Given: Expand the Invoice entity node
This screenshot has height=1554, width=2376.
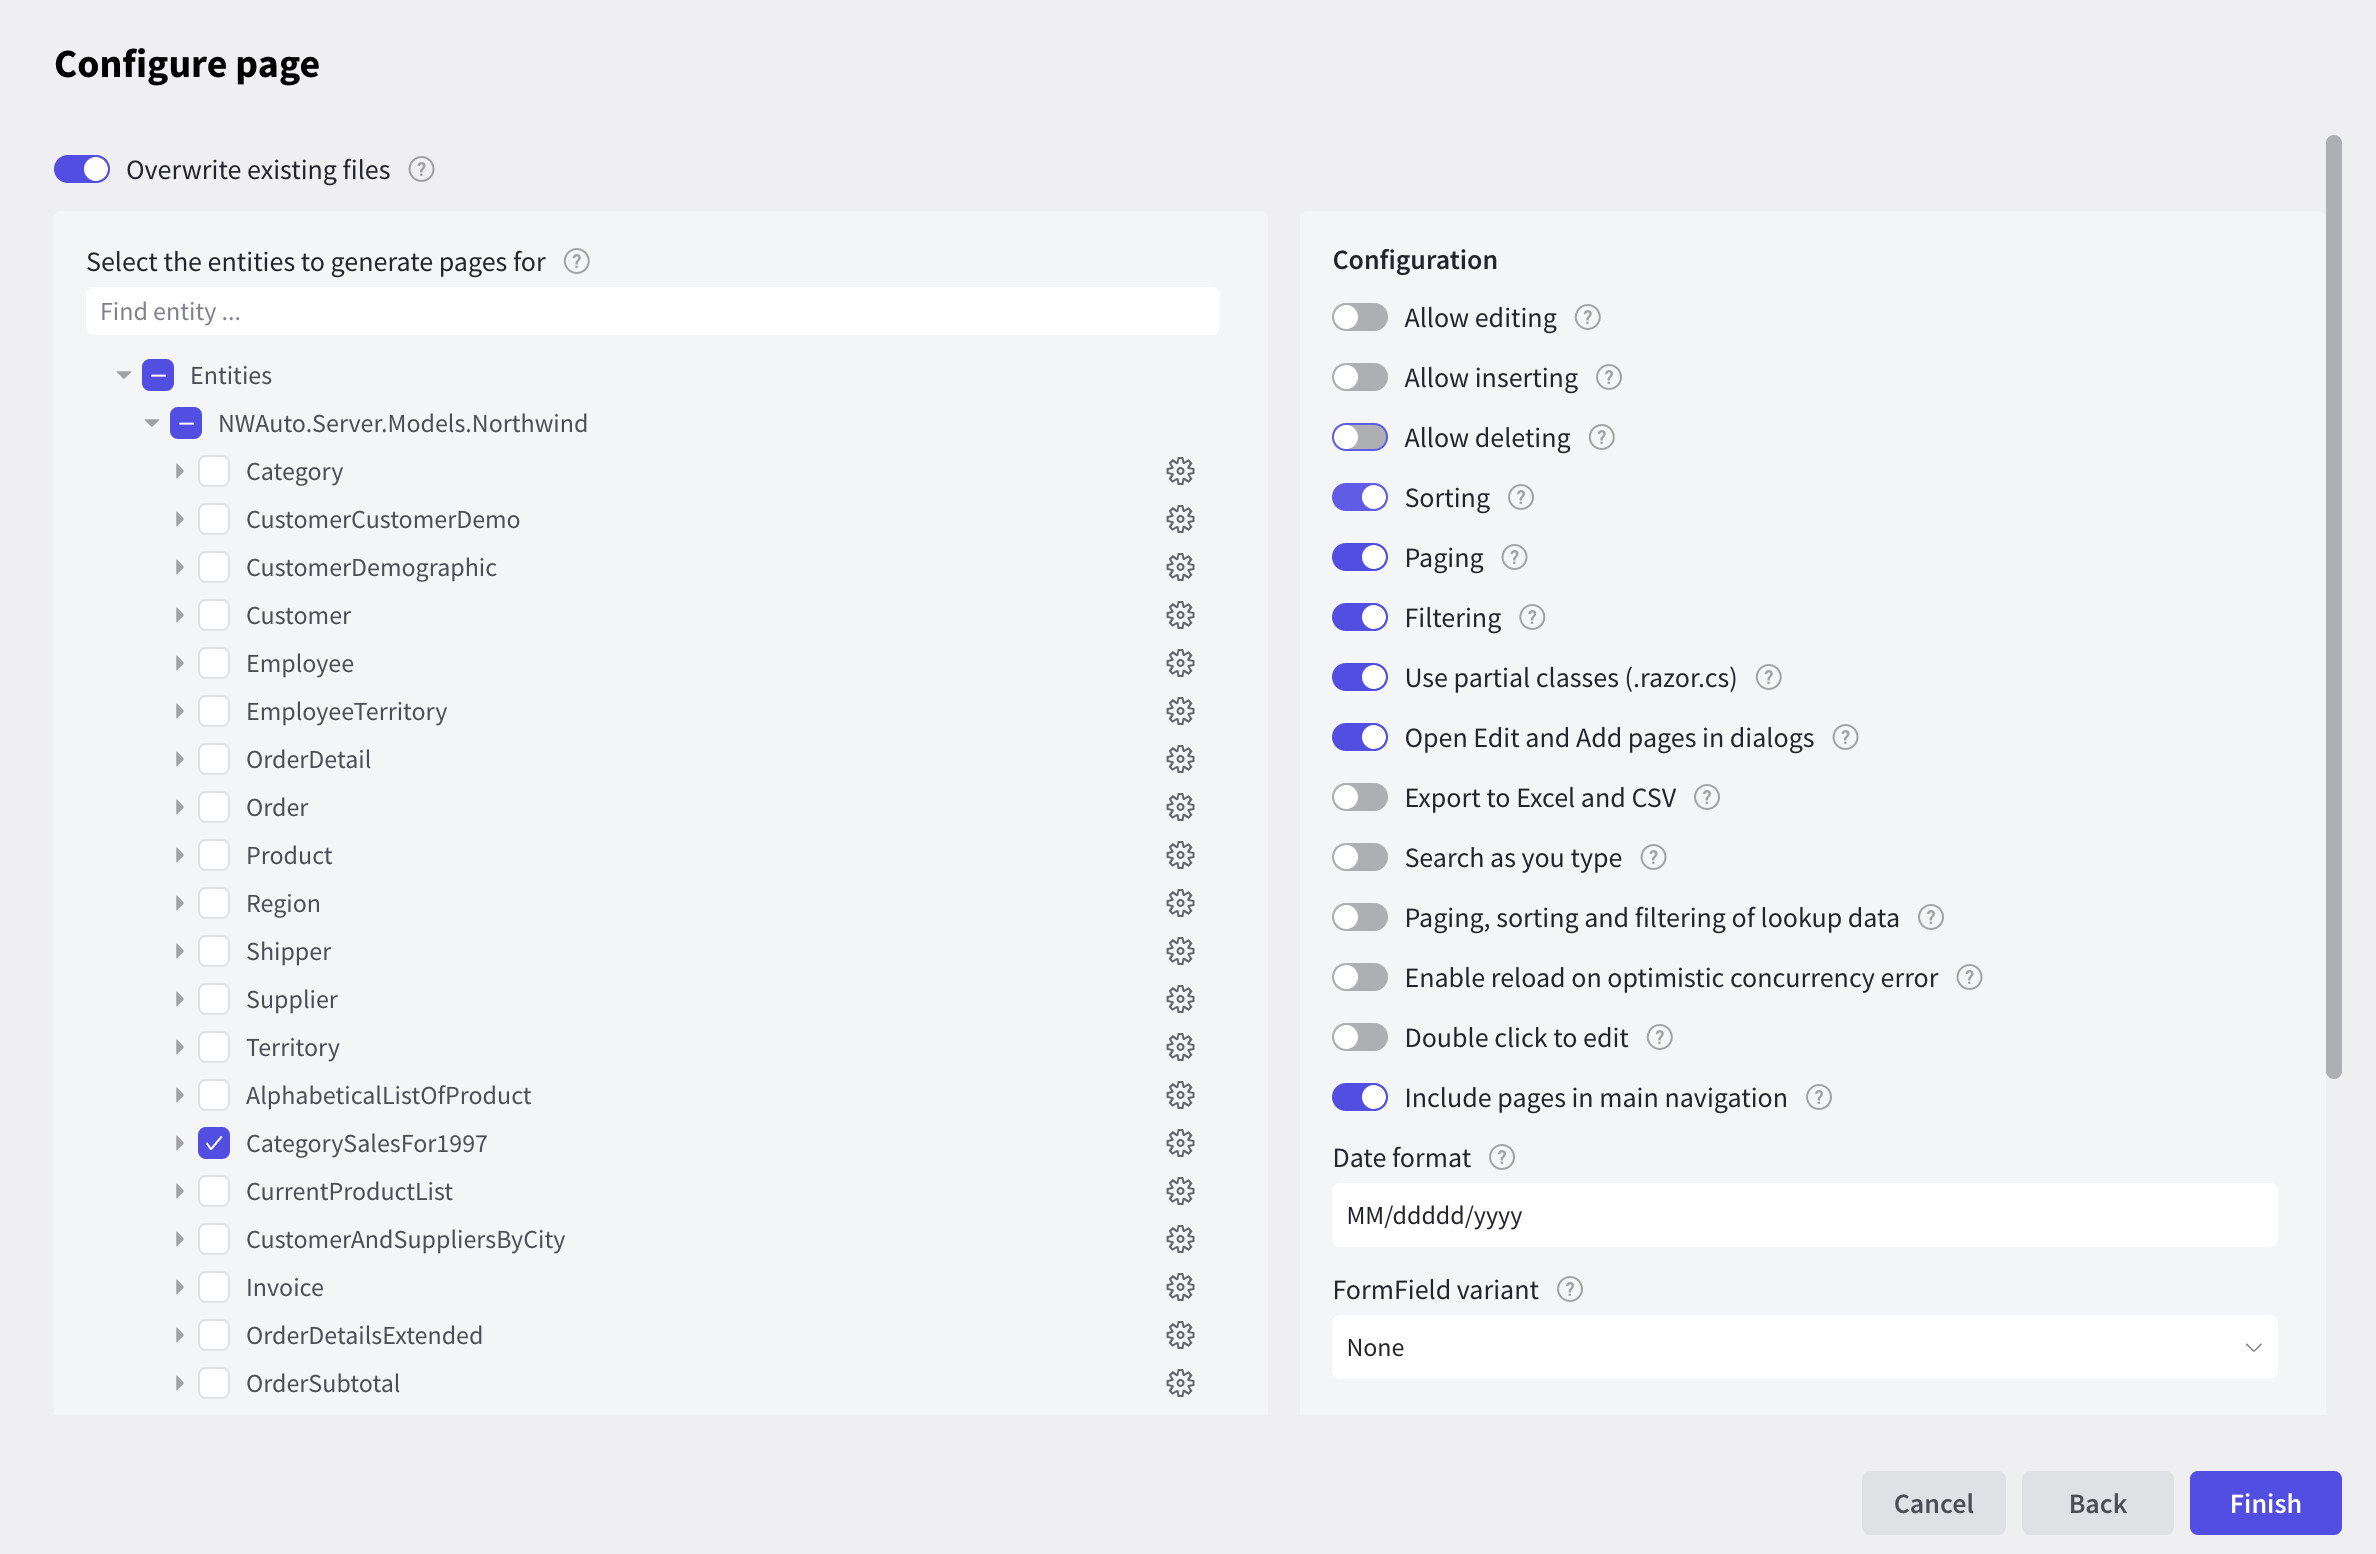Looking at the screenshot, I should 180,1287.
